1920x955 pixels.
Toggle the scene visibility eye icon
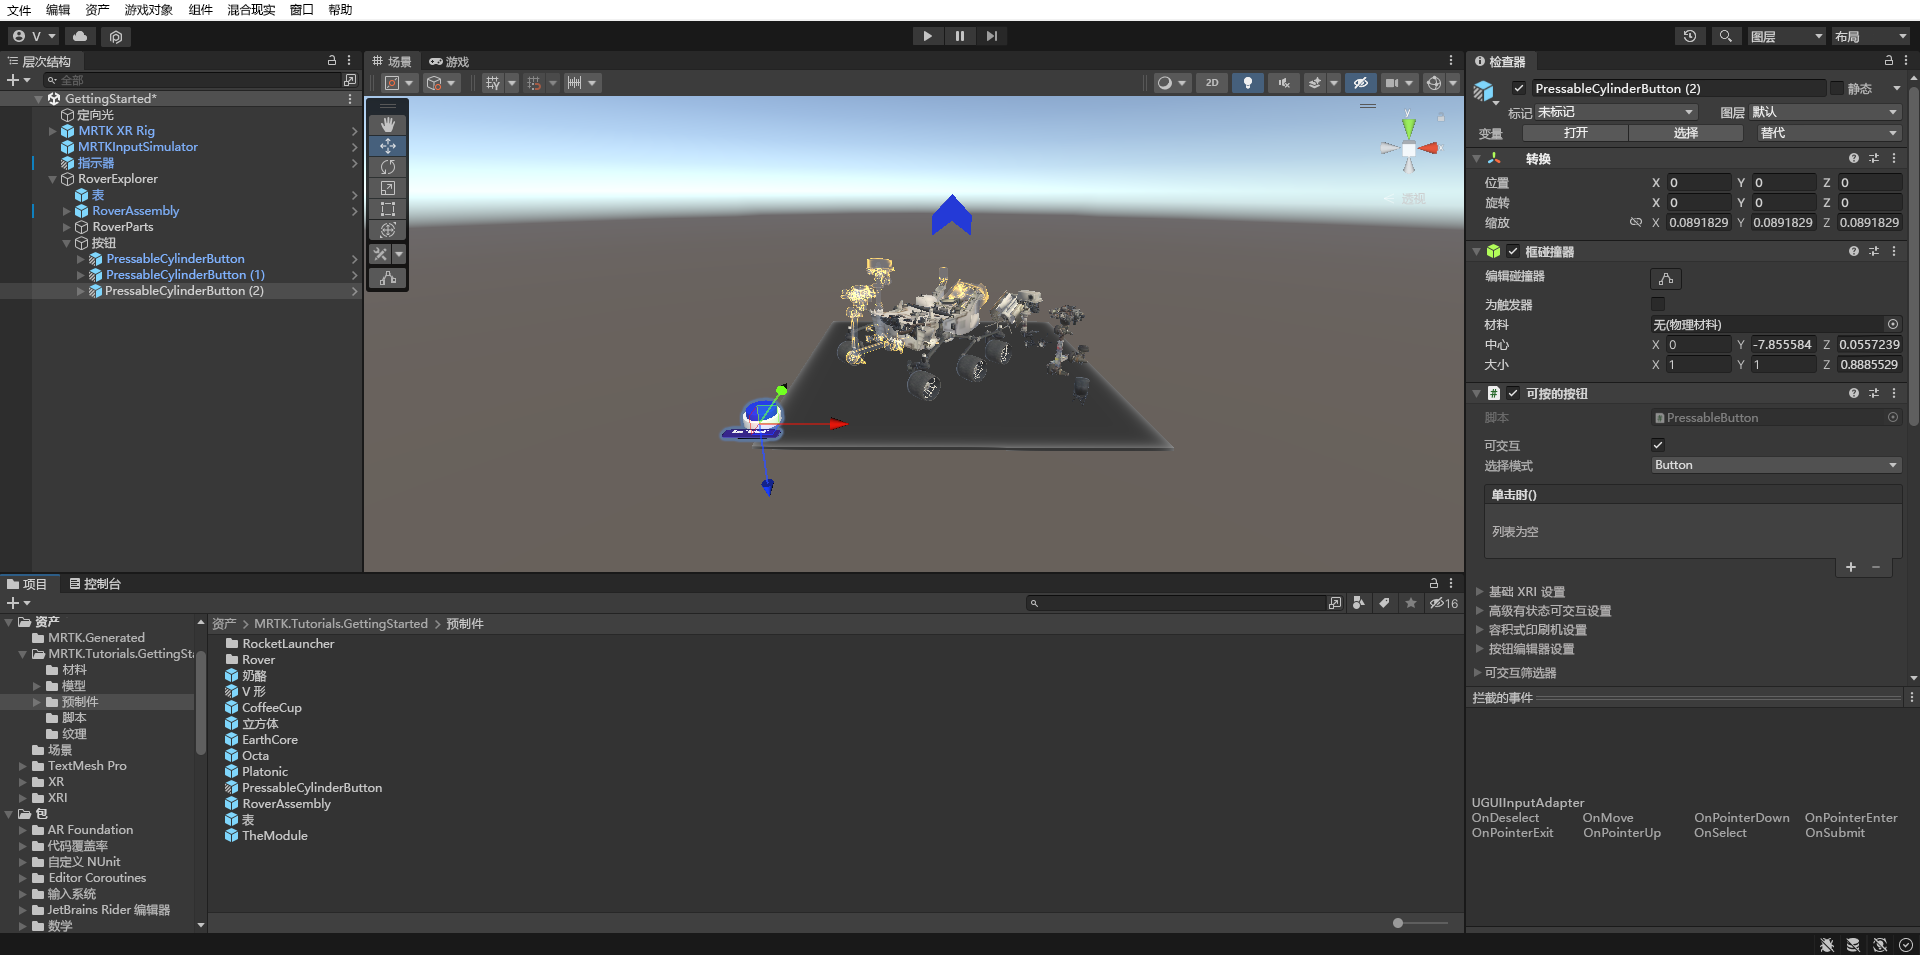1361,83
